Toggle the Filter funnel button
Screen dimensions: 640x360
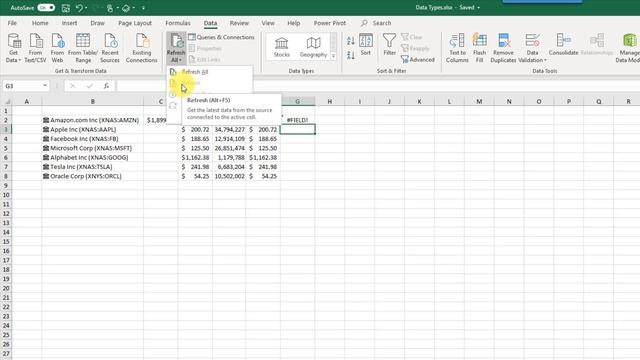click(389, 45)
